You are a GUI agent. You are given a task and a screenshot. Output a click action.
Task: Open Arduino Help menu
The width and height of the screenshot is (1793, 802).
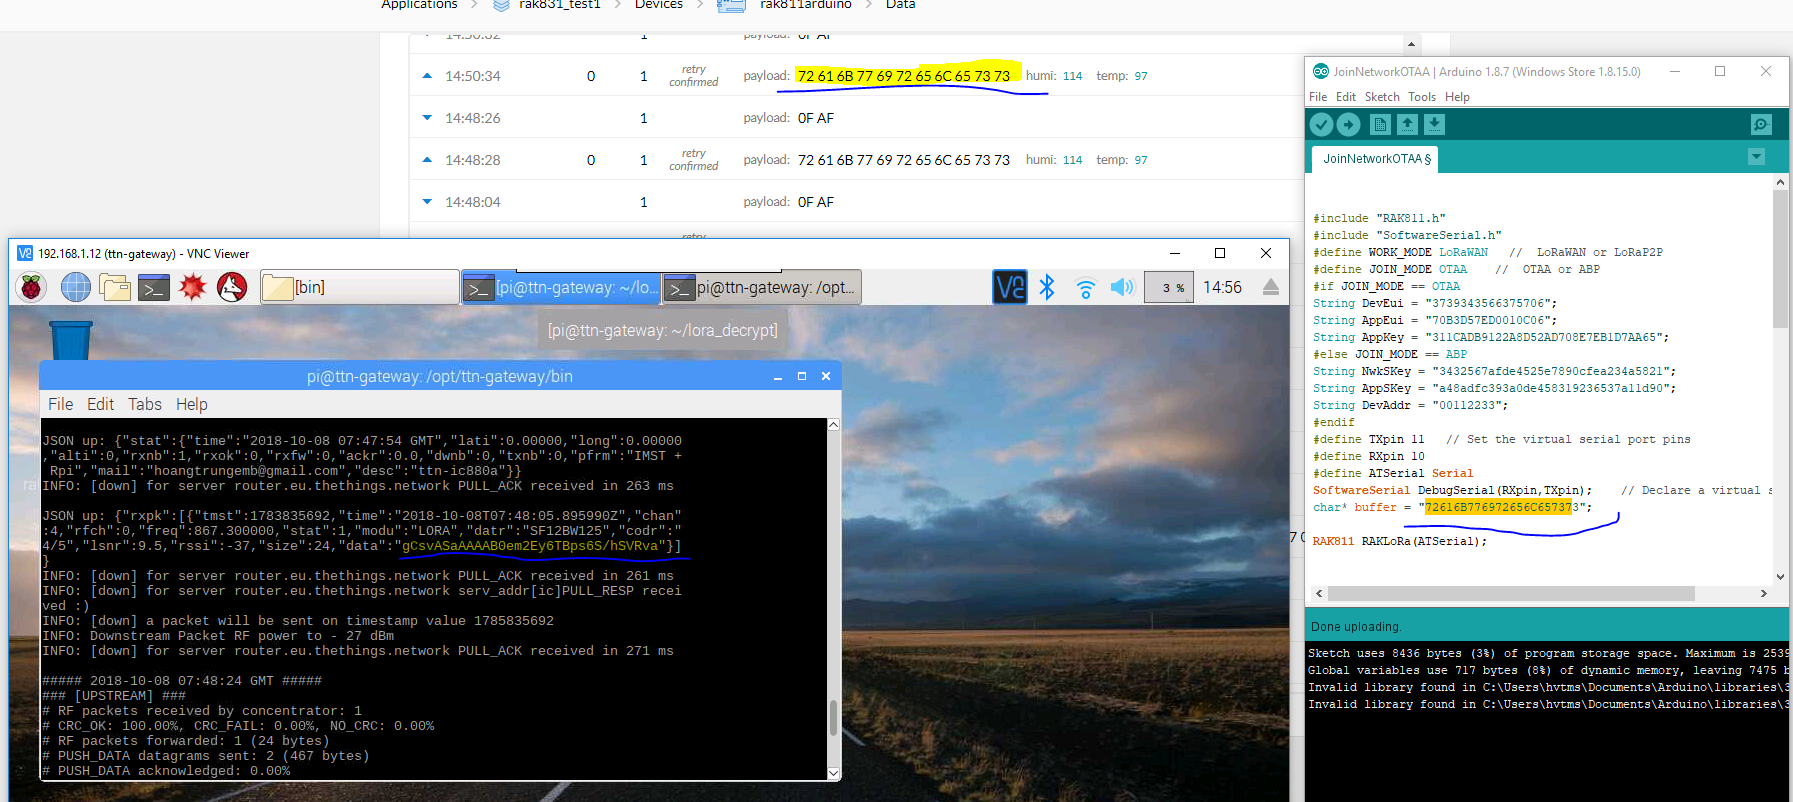(1457, 97)
